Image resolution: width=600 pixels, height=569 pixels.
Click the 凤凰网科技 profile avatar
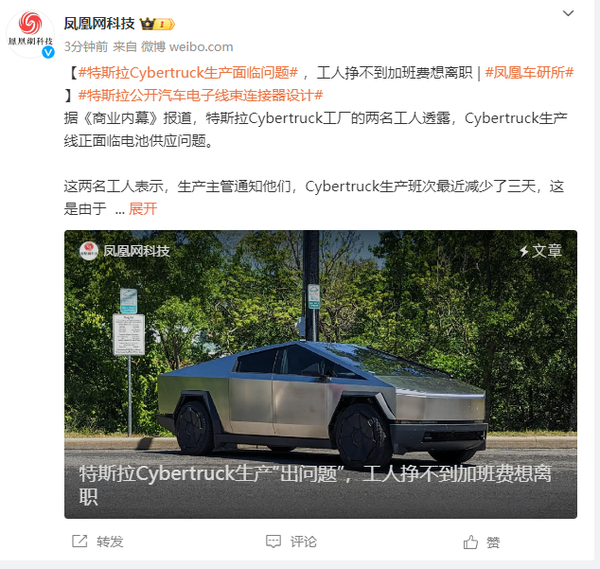click(x=30, y=34)
